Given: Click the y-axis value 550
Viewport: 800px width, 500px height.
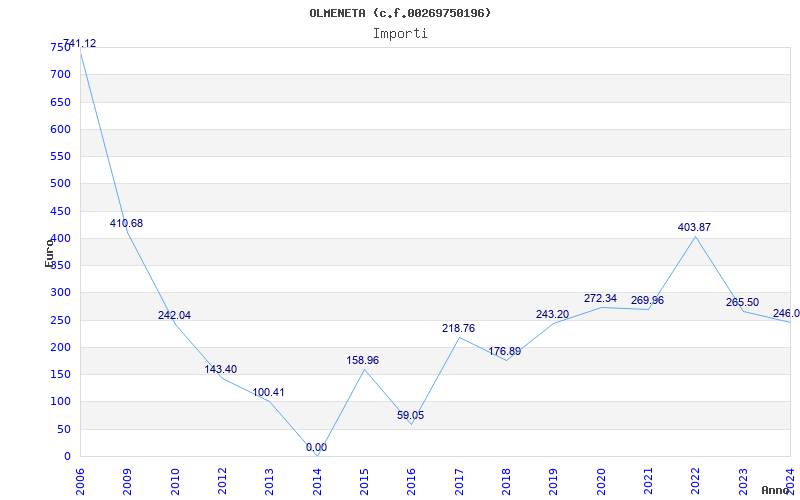Looking at the screenshot, I should (x=60, y=156).
